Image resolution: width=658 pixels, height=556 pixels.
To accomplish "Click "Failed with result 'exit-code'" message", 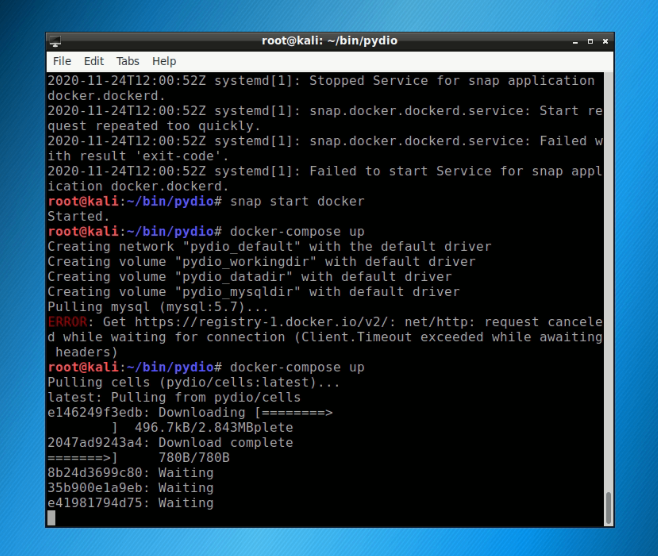I will point(325,149).
